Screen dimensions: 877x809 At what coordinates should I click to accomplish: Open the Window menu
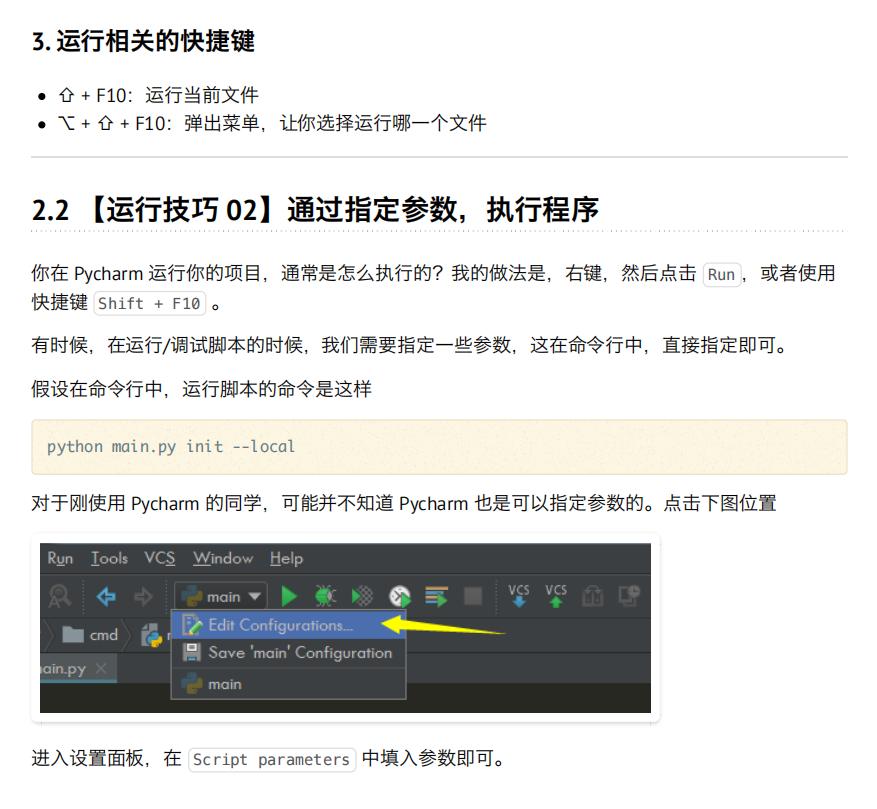click(x=222, y=558)
